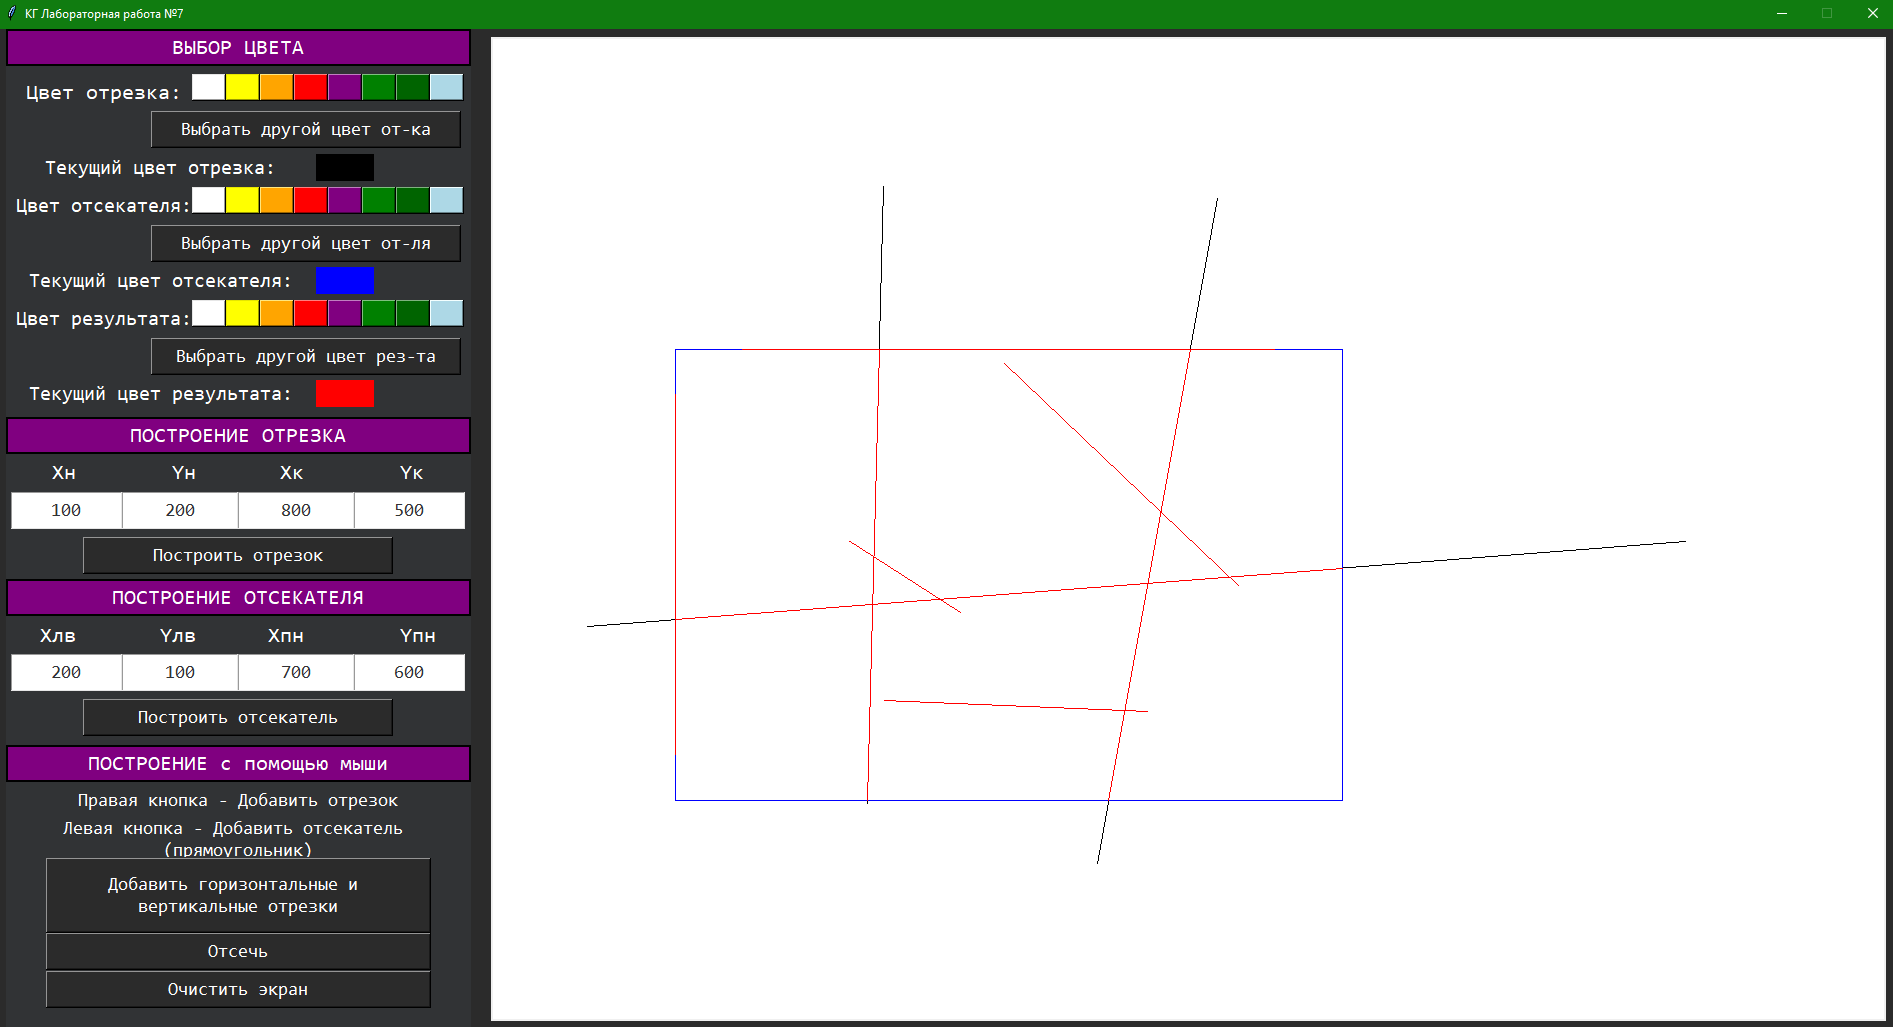Click the feather app icon in title bar
The image size is (1893, 1027).
[x=12, y=13]
